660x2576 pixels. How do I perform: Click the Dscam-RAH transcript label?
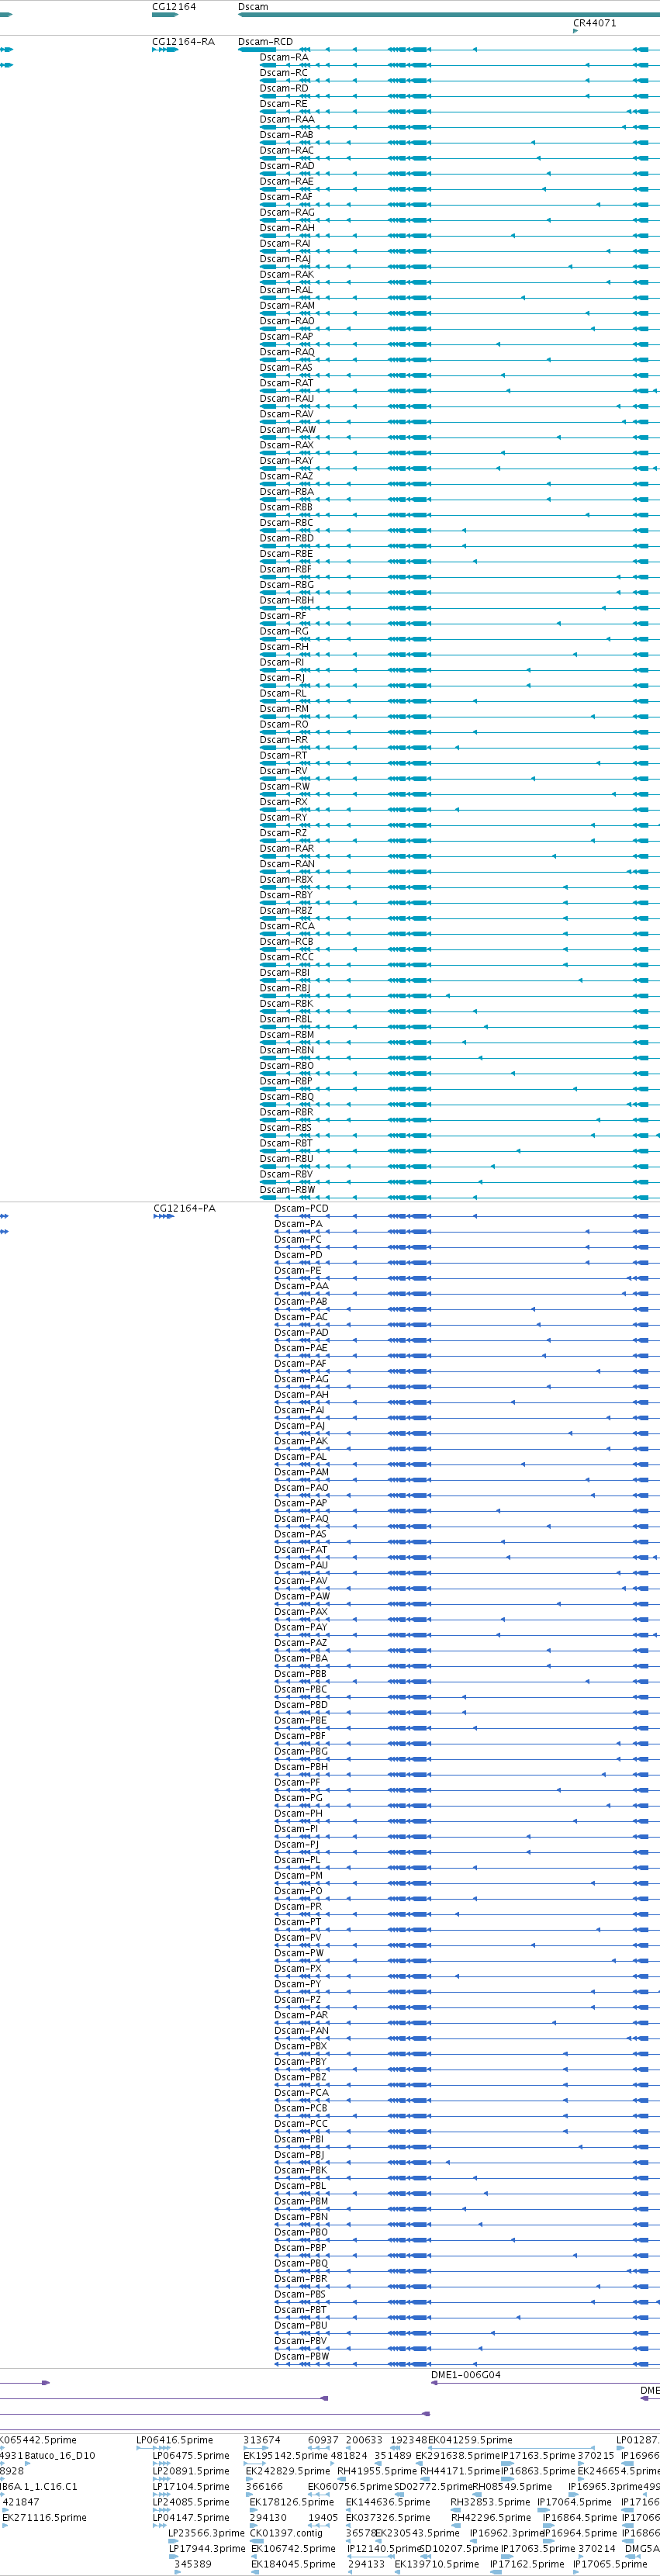pyautogui.click(x=287, y=228)
